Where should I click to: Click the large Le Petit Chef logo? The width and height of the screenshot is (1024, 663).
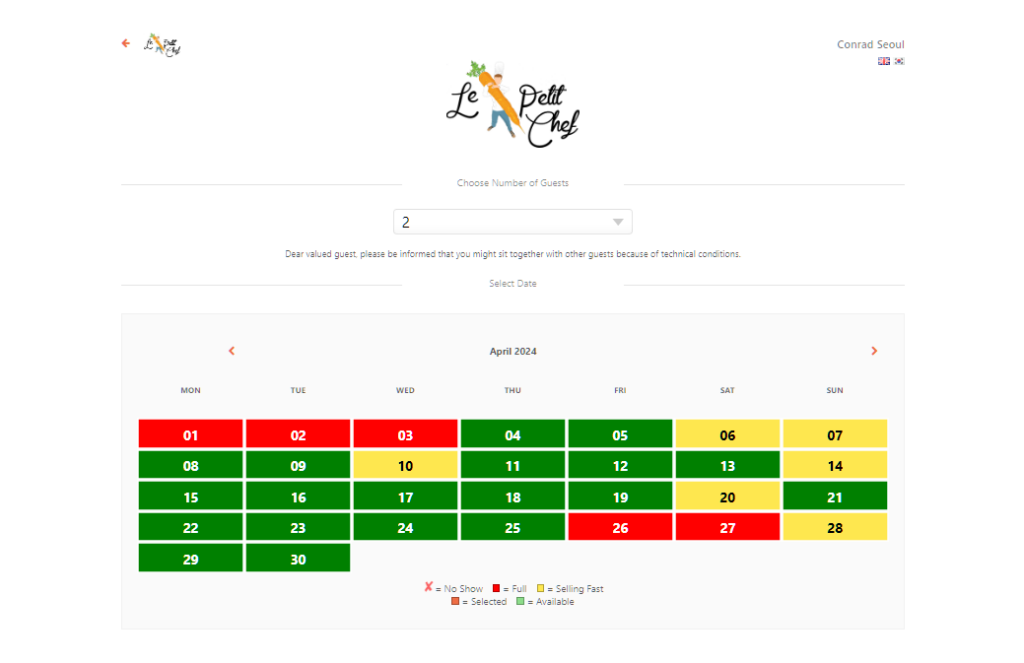[x=513, y=104]
